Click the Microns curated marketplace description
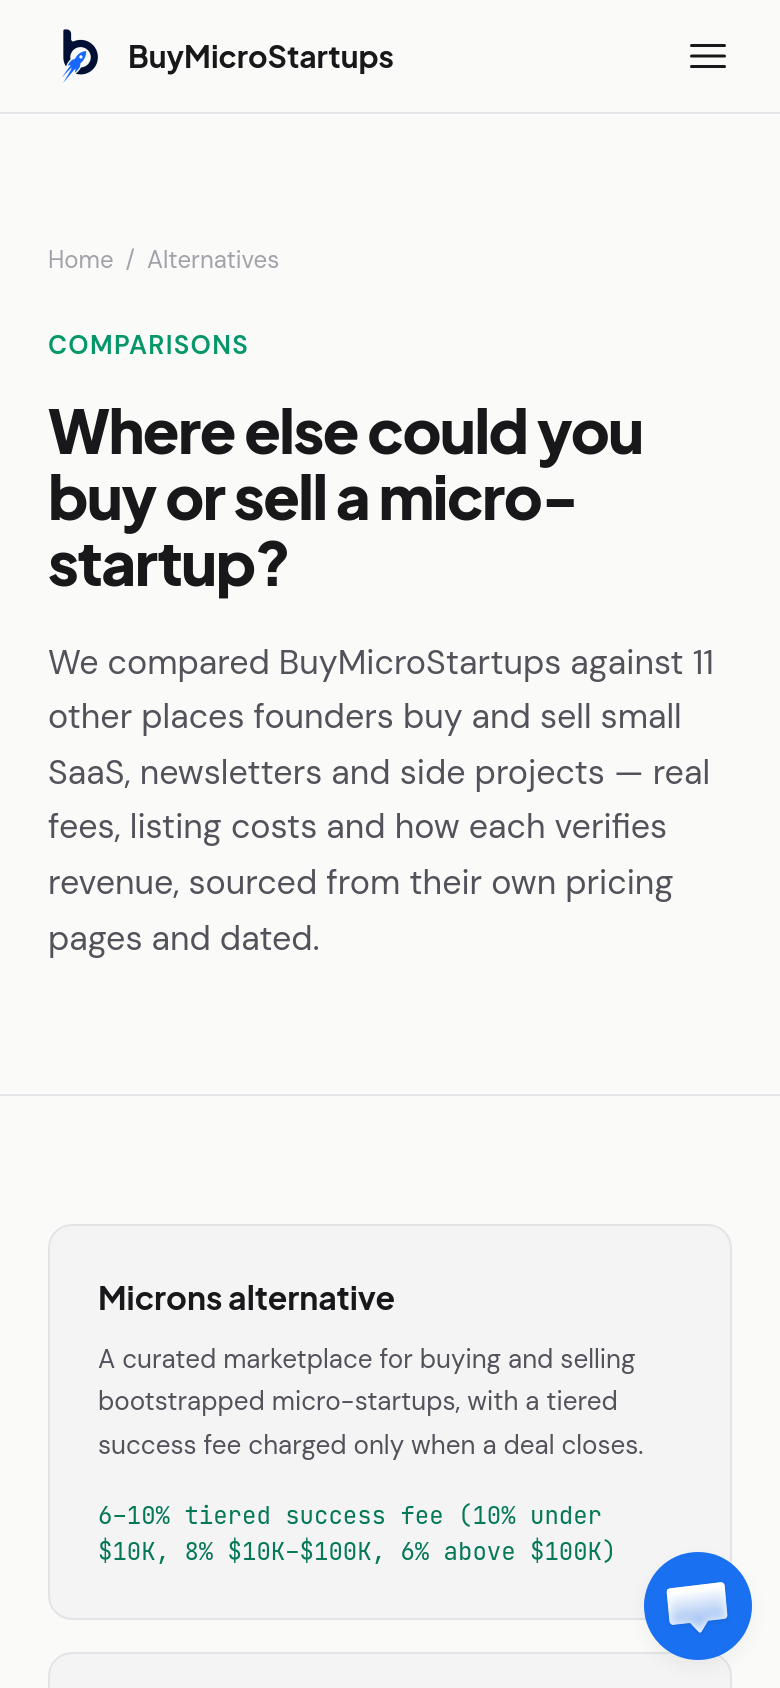The height and width of the screenshot is (1688, 780). (371, 1402)
